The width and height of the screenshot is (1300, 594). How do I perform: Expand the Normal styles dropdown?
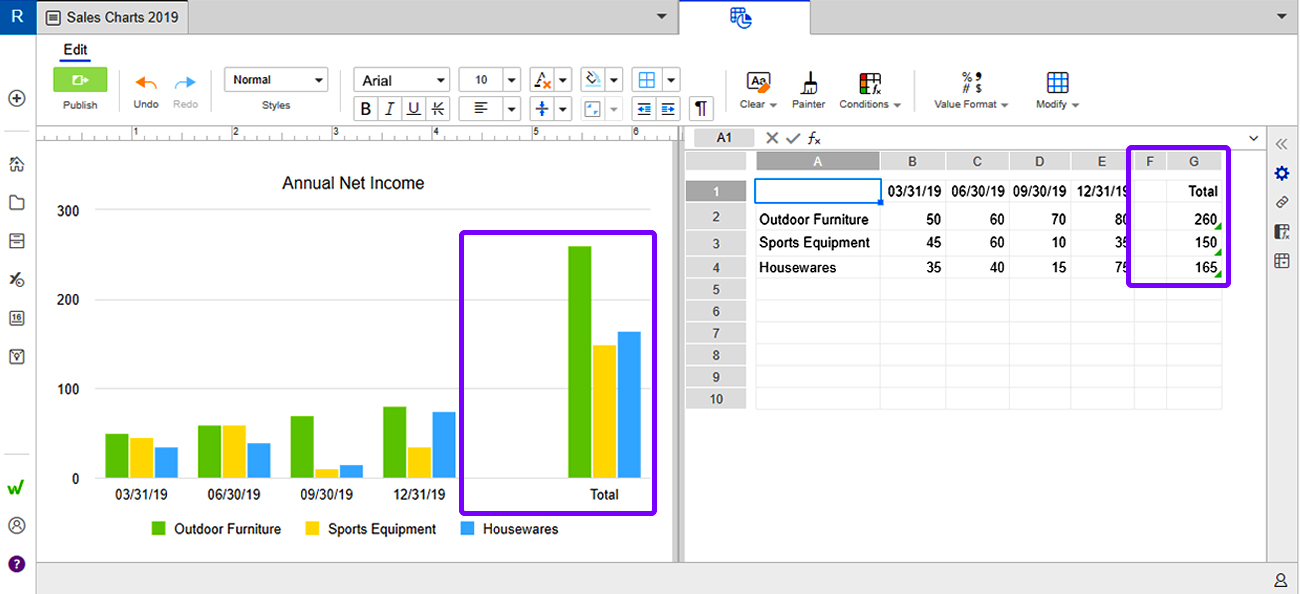pyautogui.click(x=276, y=80)
